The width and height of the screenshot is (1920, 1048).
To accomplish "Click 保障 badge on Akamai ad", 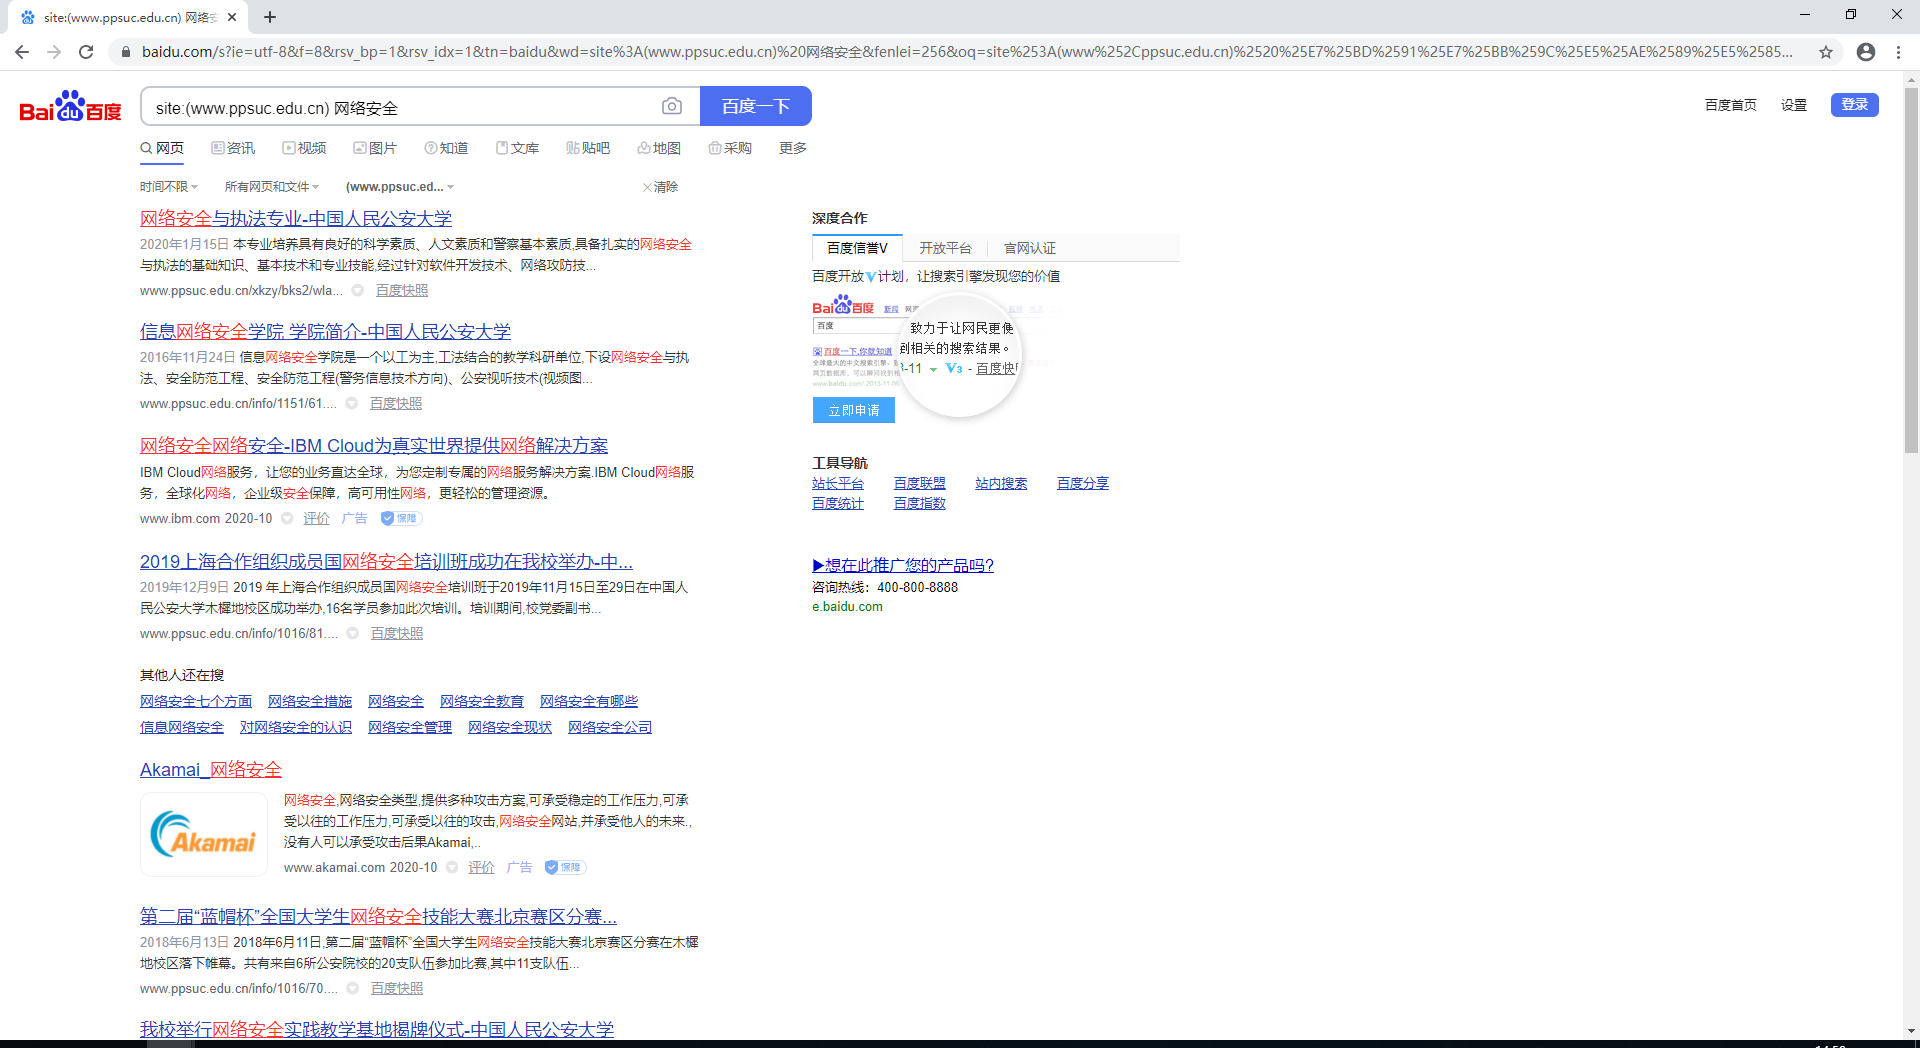I will pyautogui.click(x=565, y=867).
